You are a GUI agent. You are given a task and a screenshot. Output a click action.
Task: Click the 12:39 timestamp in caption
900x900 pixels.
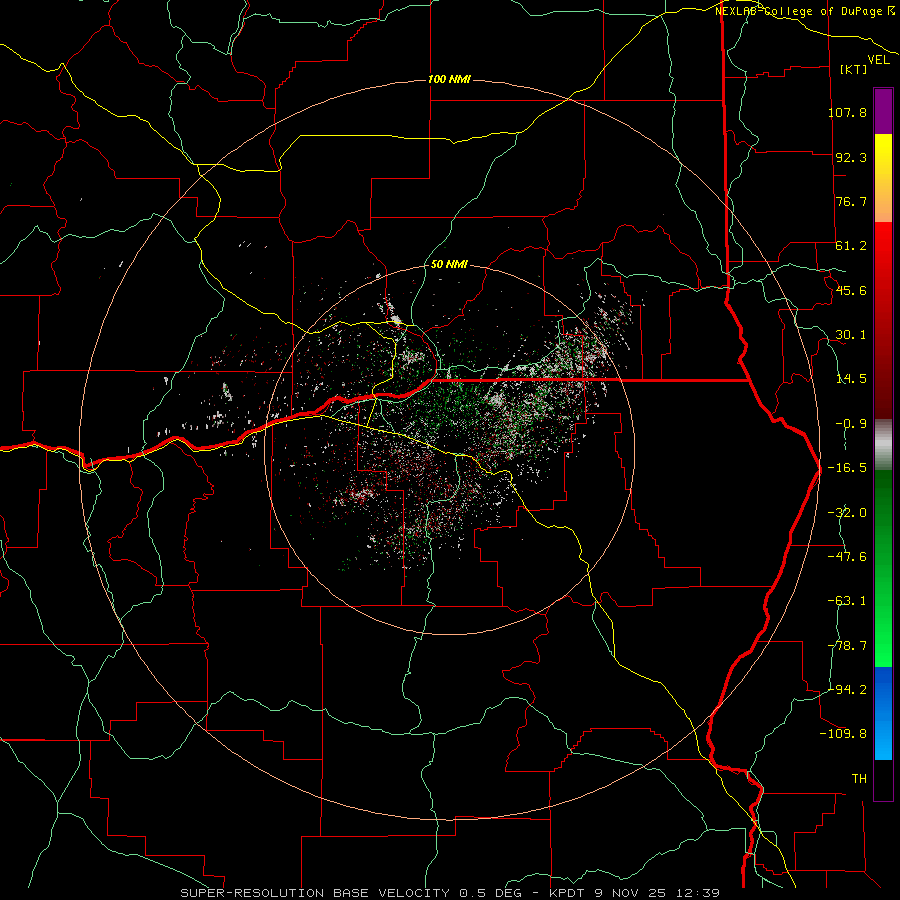pos(699,893)
